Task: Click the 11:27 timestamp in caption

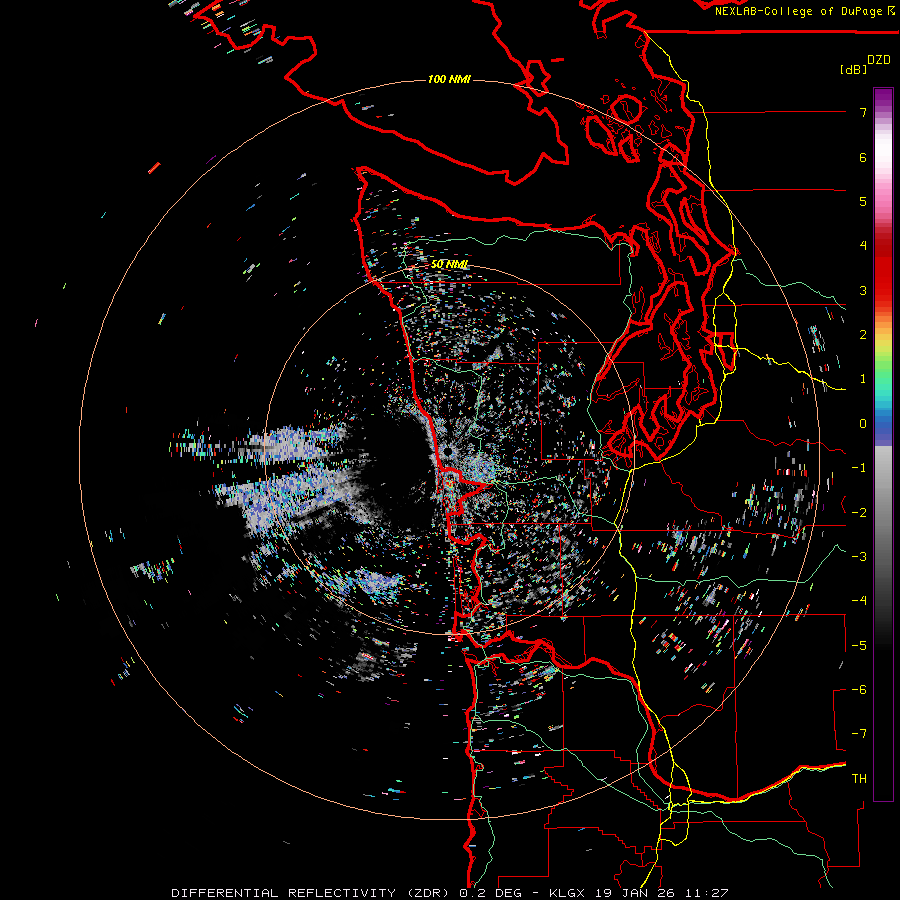Action: point(707,893)
